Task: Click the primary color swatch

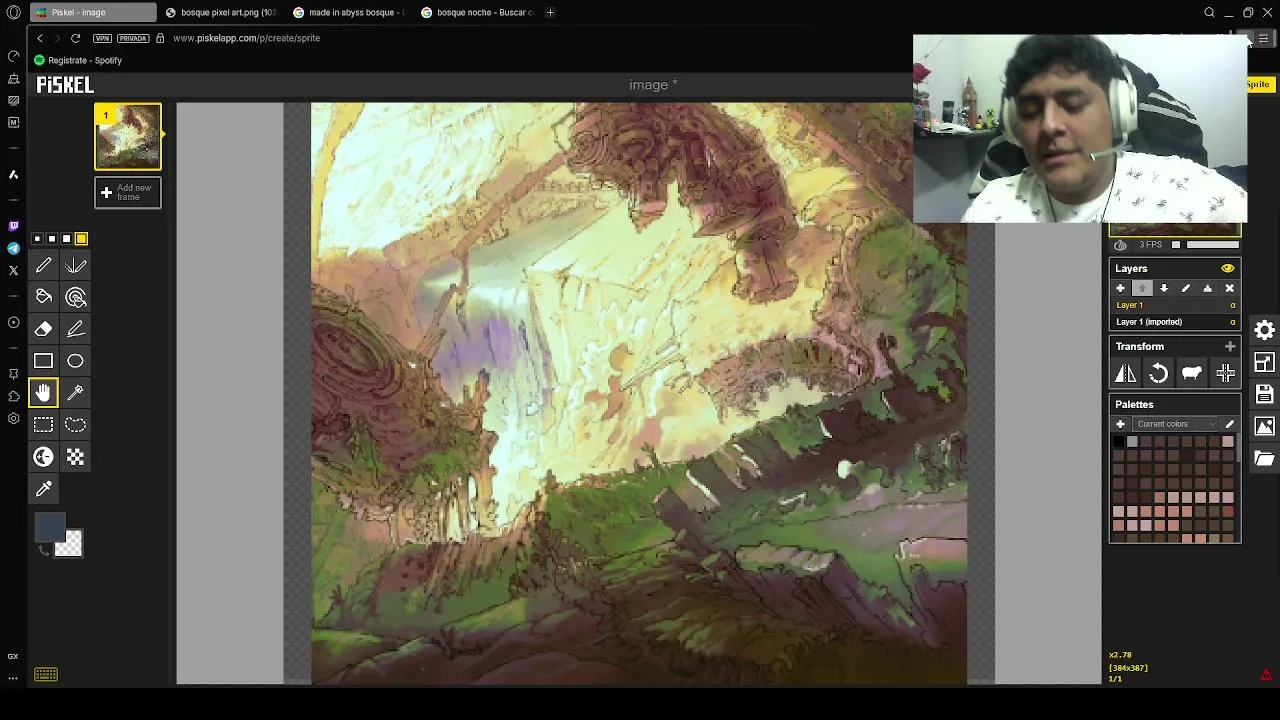Action: pos(49,526)
